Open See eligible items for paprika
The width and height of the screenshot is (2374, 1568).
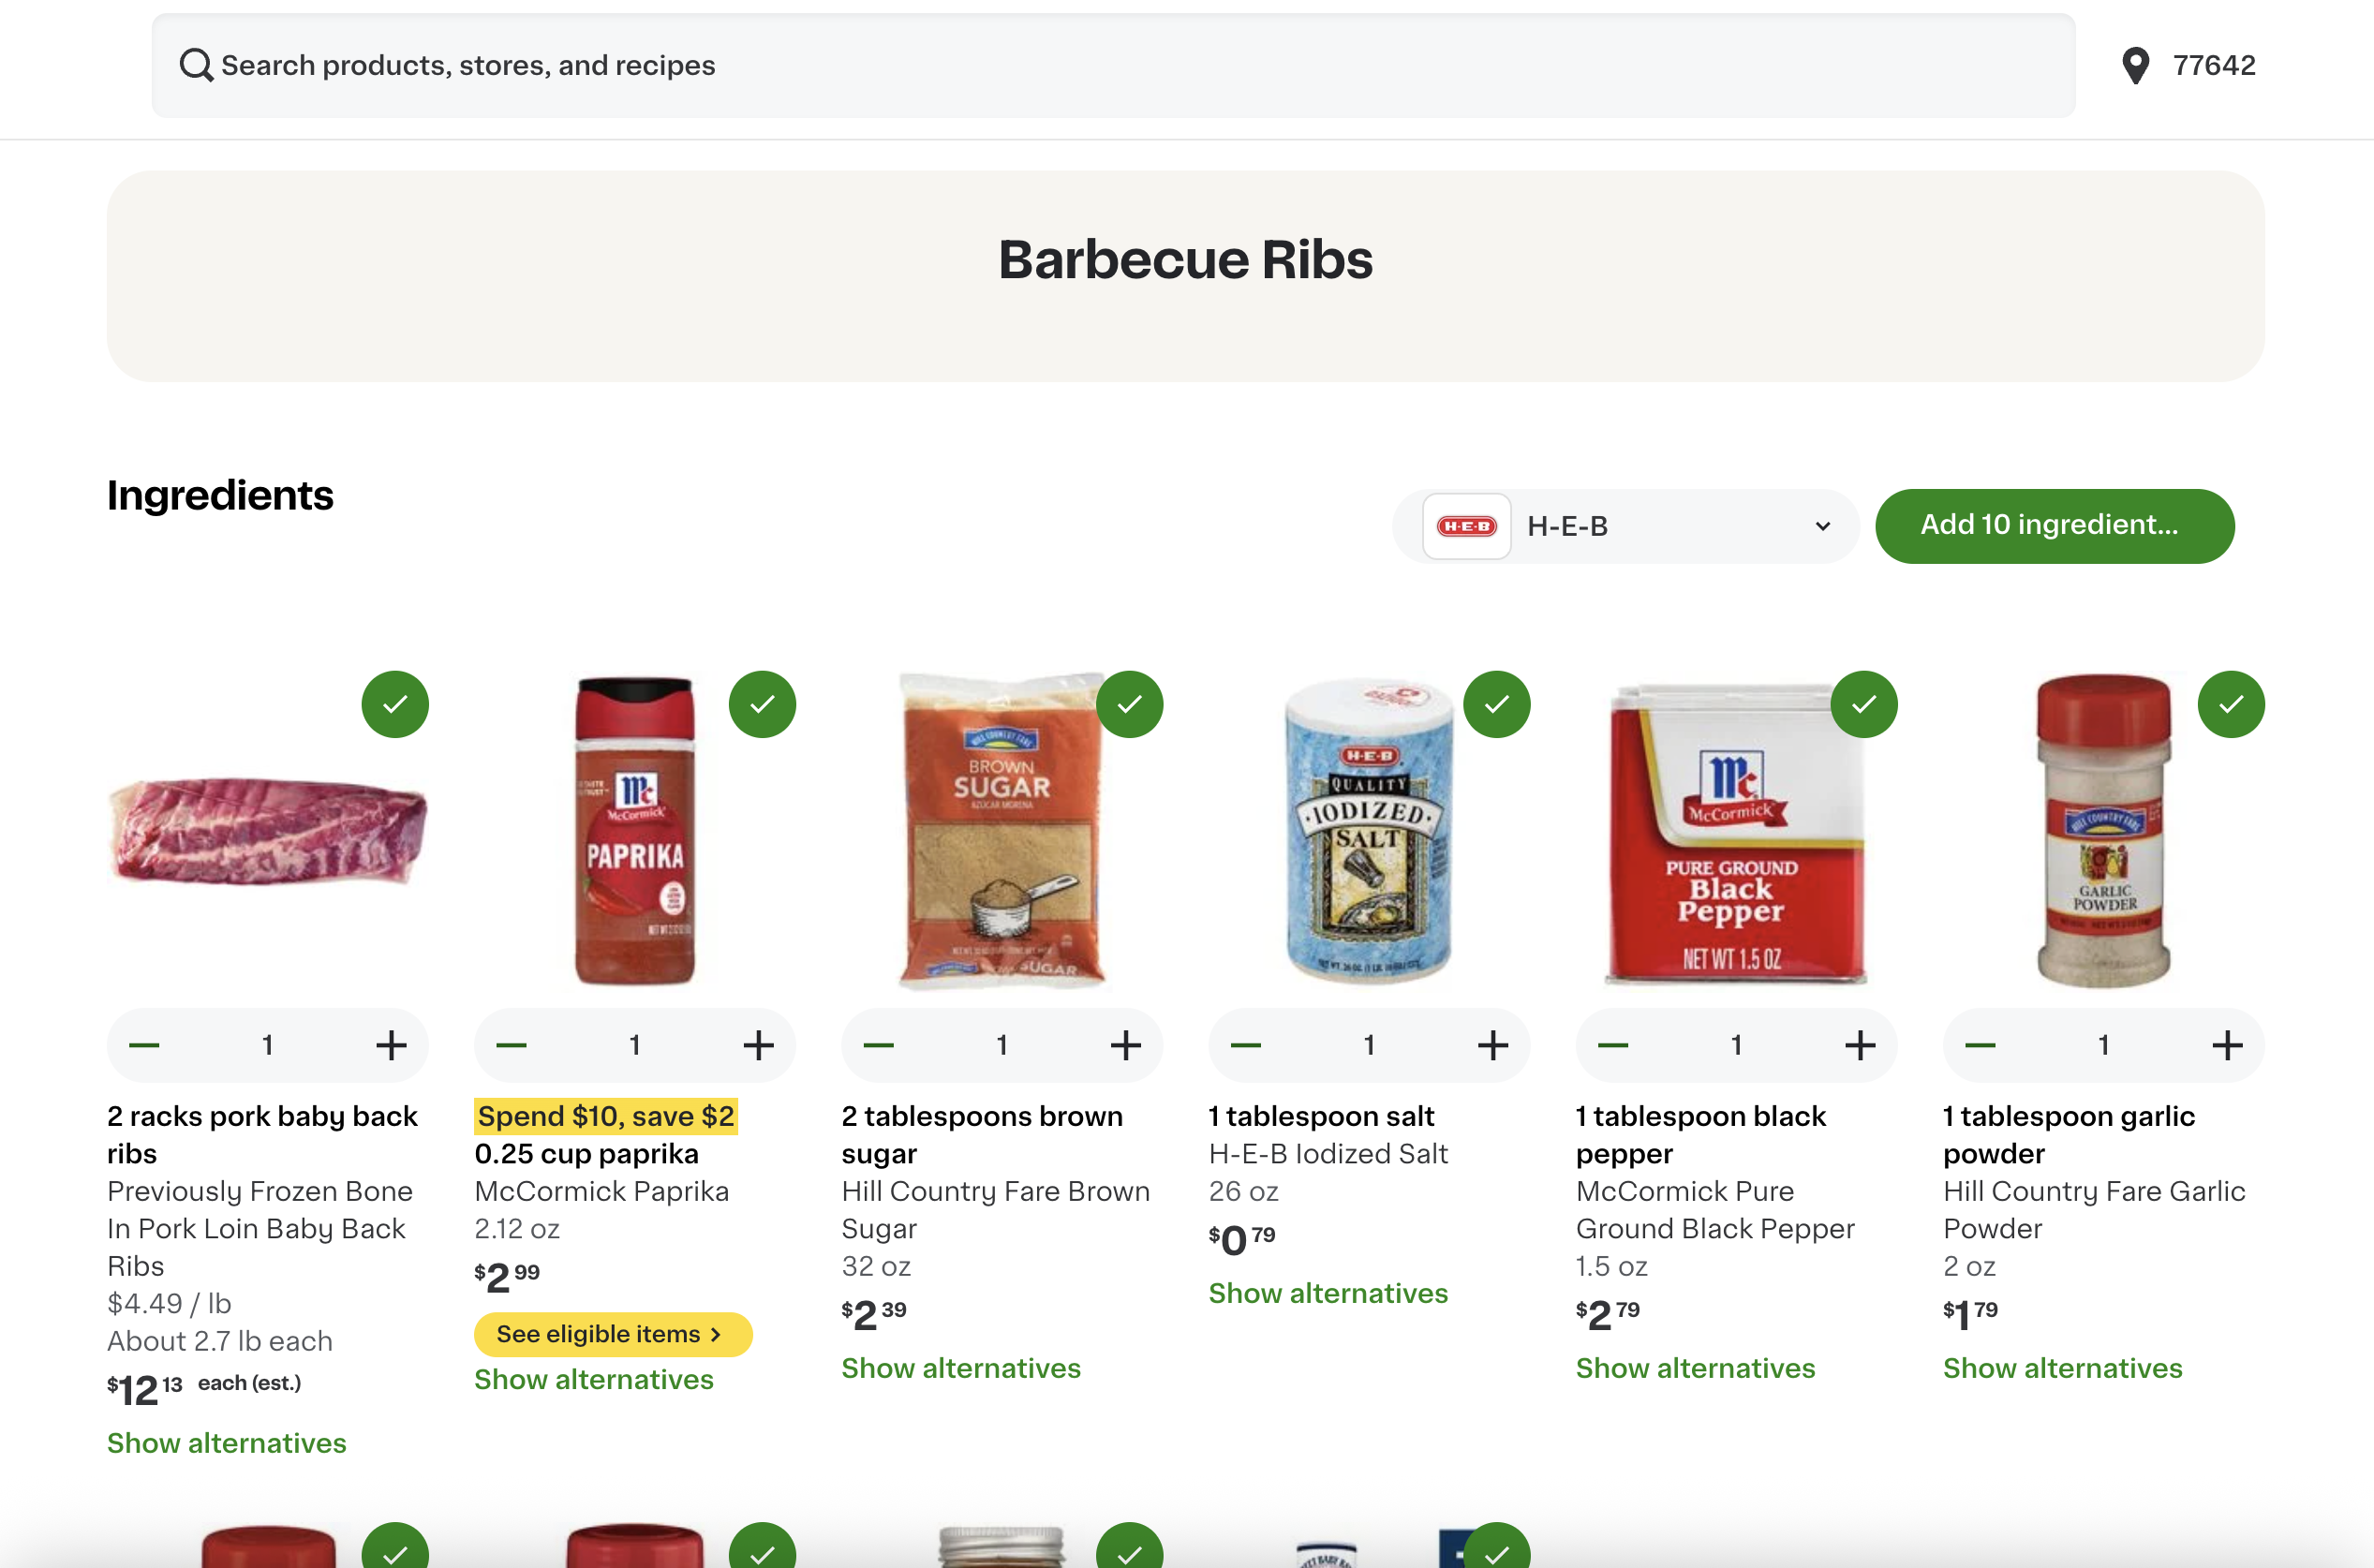612,1334
